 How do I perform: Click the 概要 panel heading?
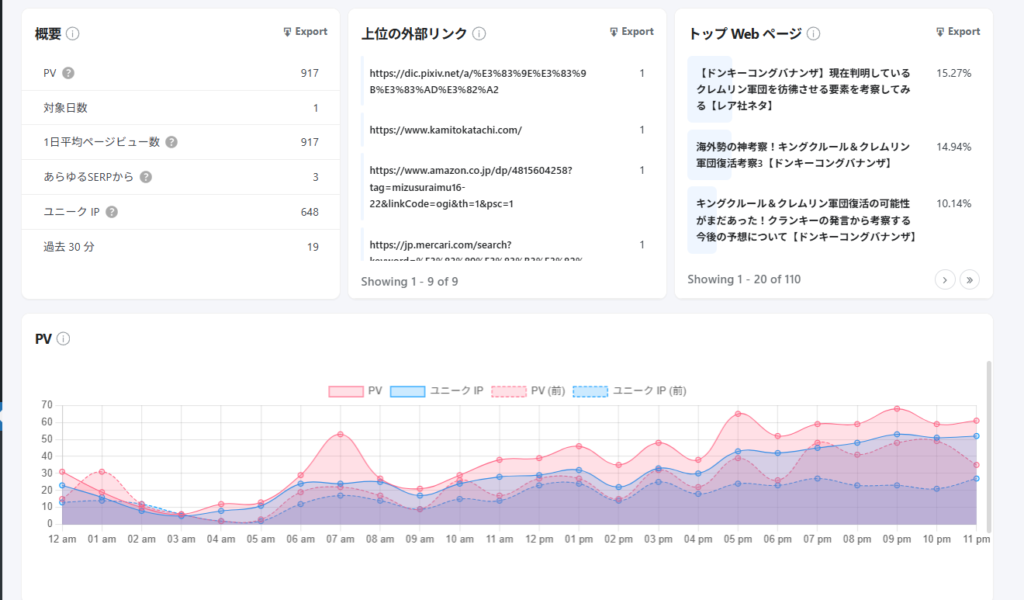[48, 34]
